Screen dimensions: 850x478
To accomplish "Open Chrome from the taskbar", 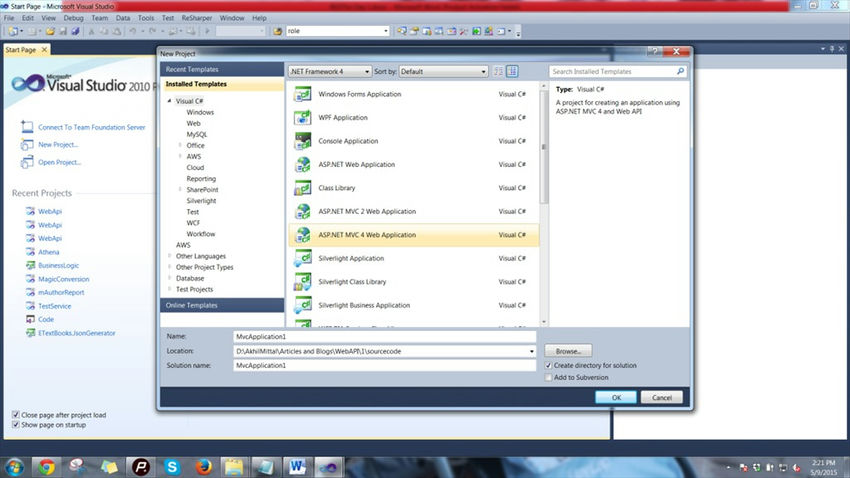I will pyautogui.click(x=46, y=467).
